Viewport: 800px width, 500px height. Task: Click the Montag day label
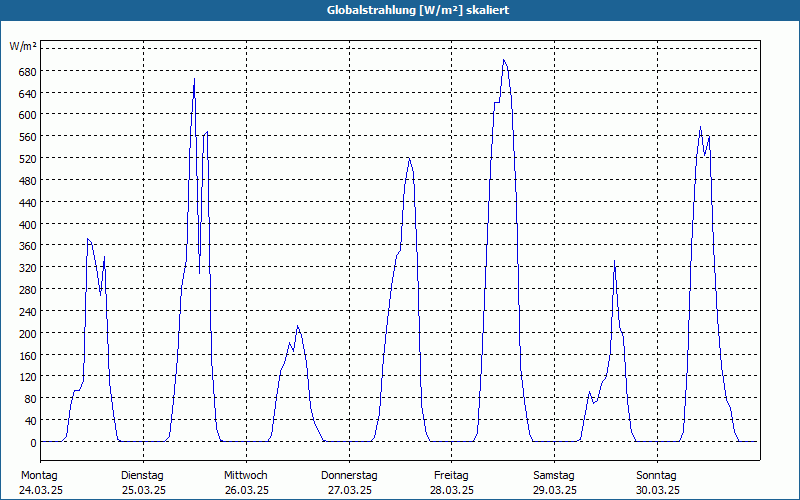click(x=39, y=476)
